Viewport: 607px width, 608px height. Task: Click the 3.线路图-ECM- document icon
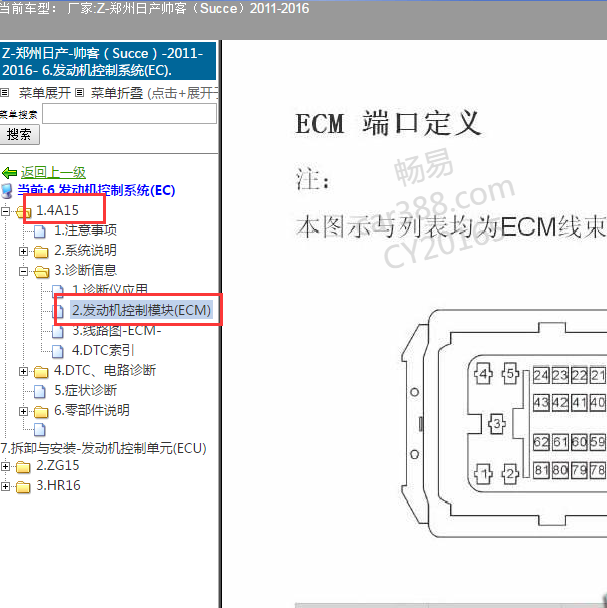click(58, 331)
